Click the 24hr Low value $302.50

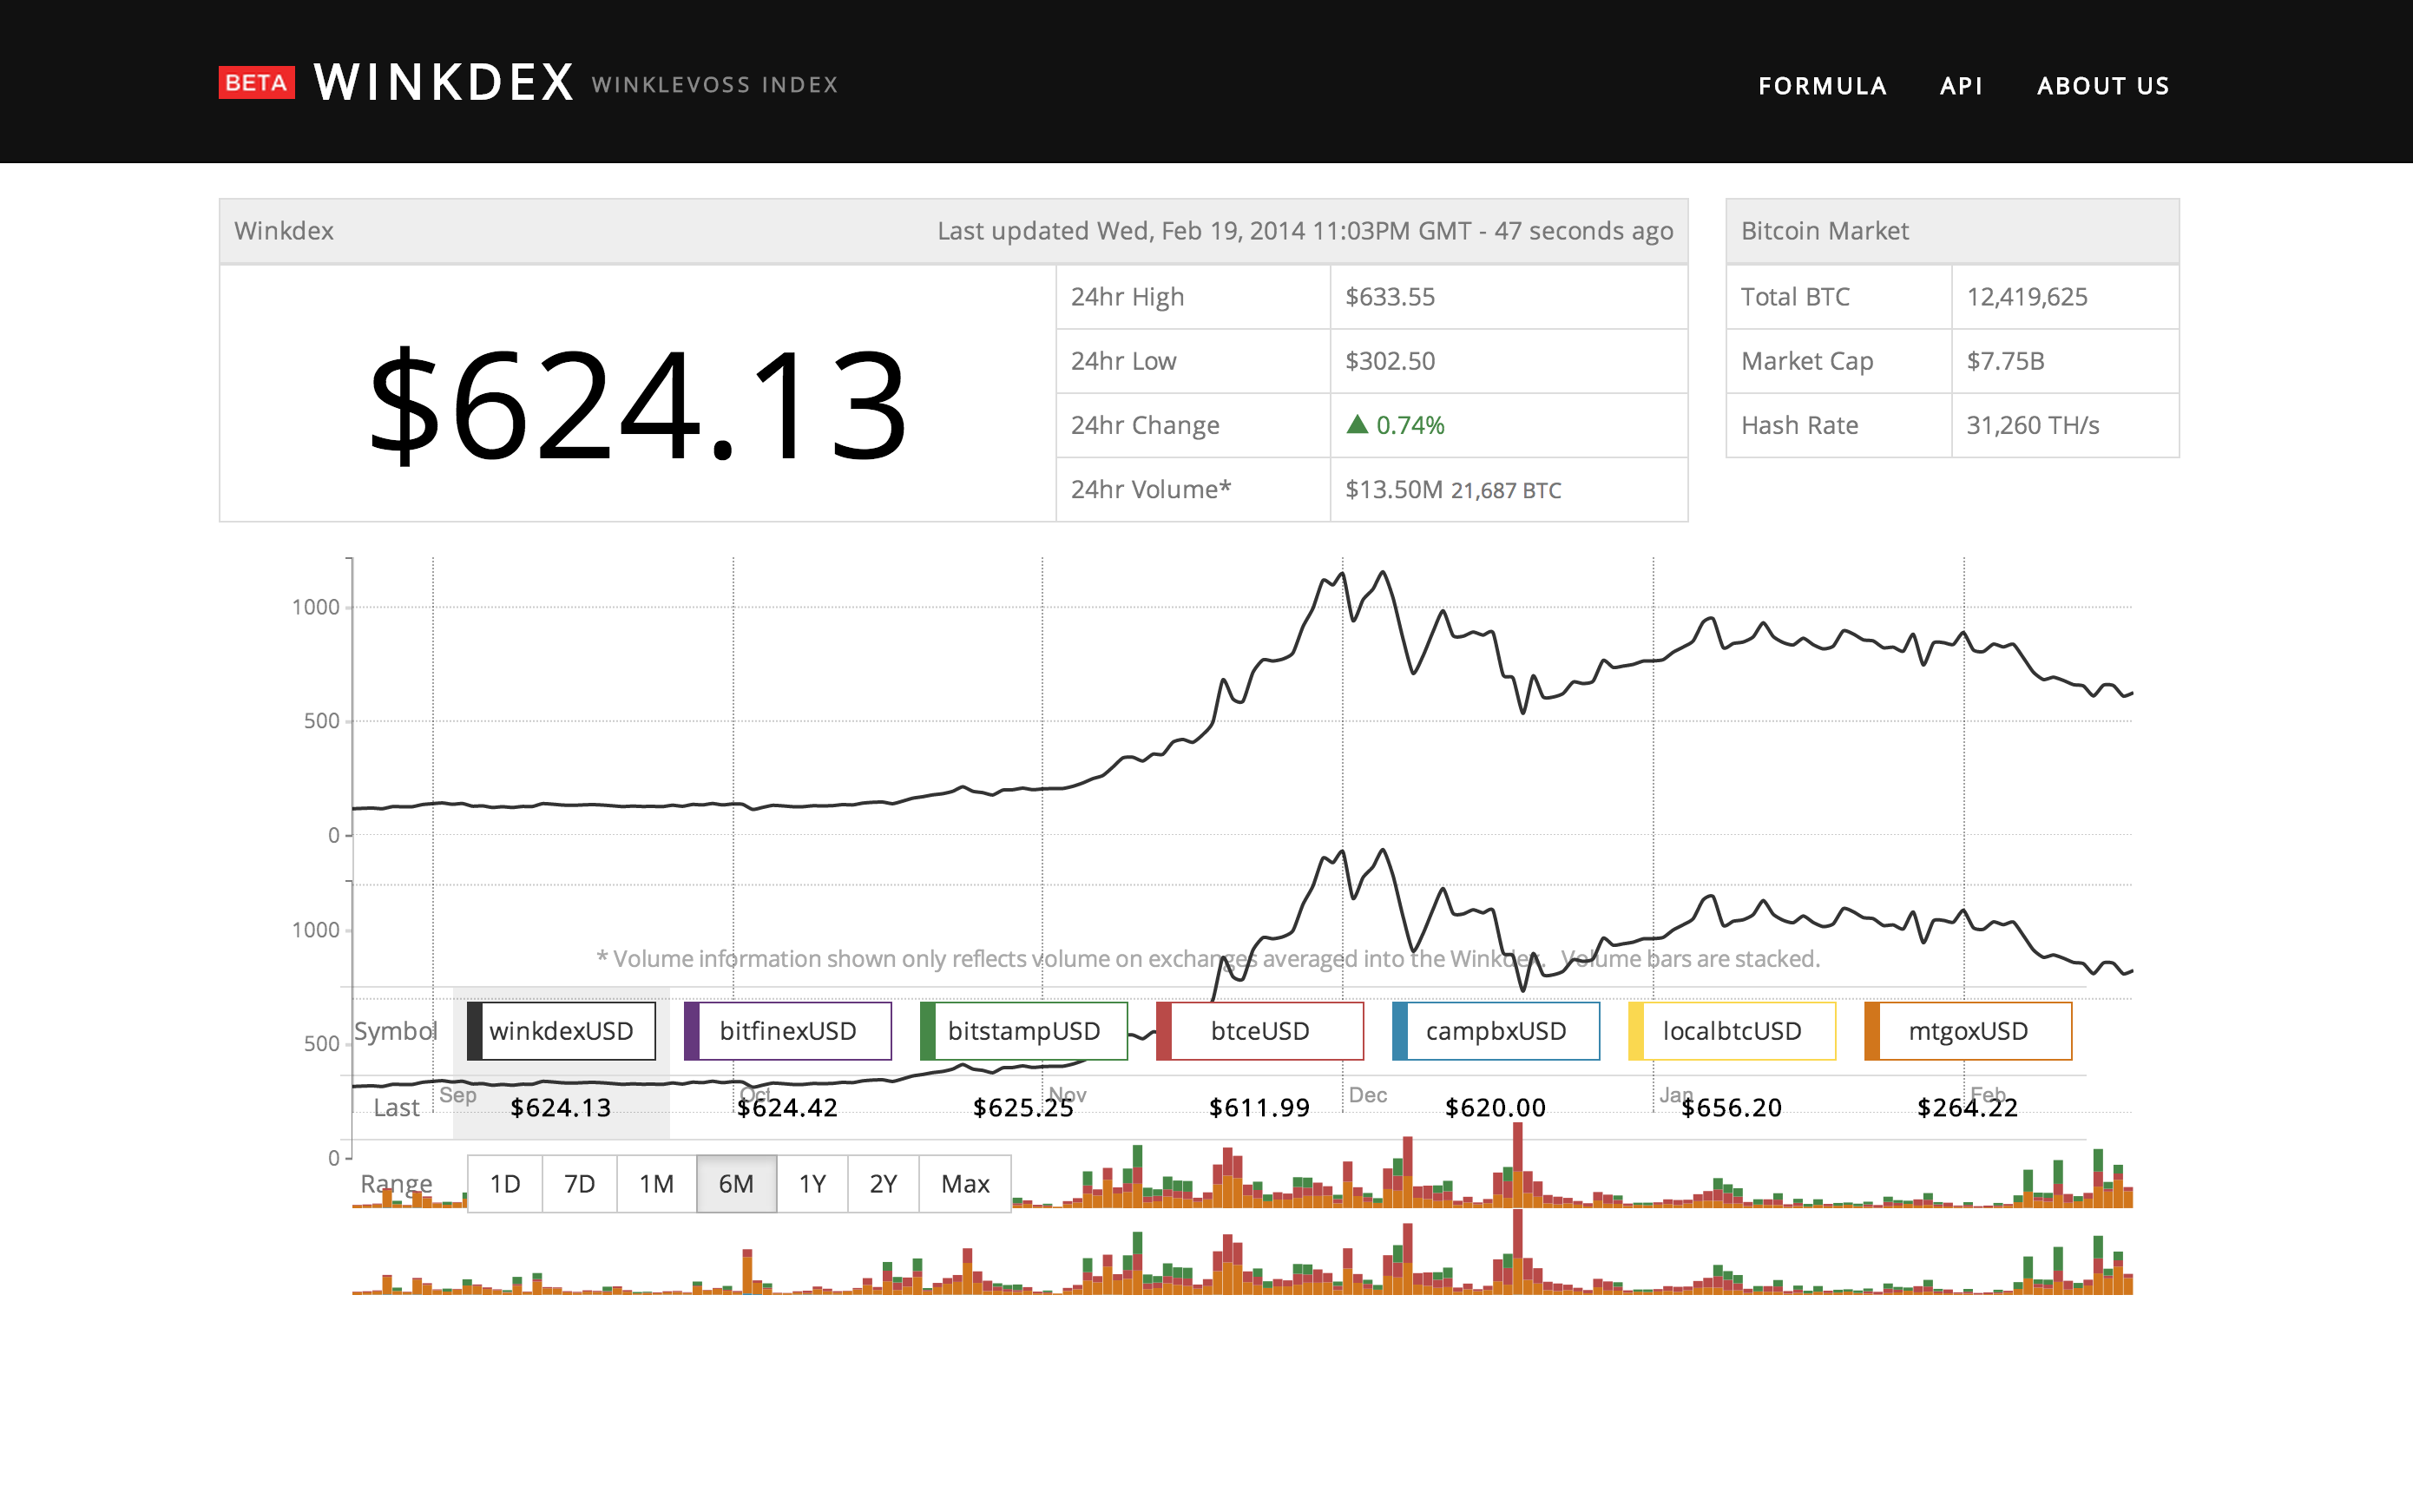(x=1389, y=361)
